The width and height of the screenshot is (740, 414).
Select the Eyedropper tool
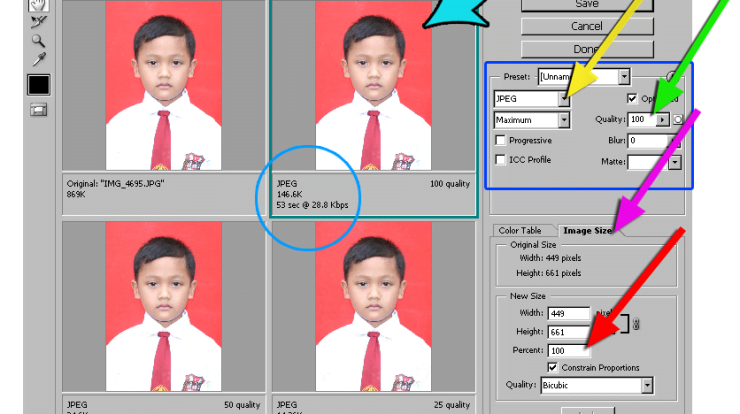click(39, 59)
